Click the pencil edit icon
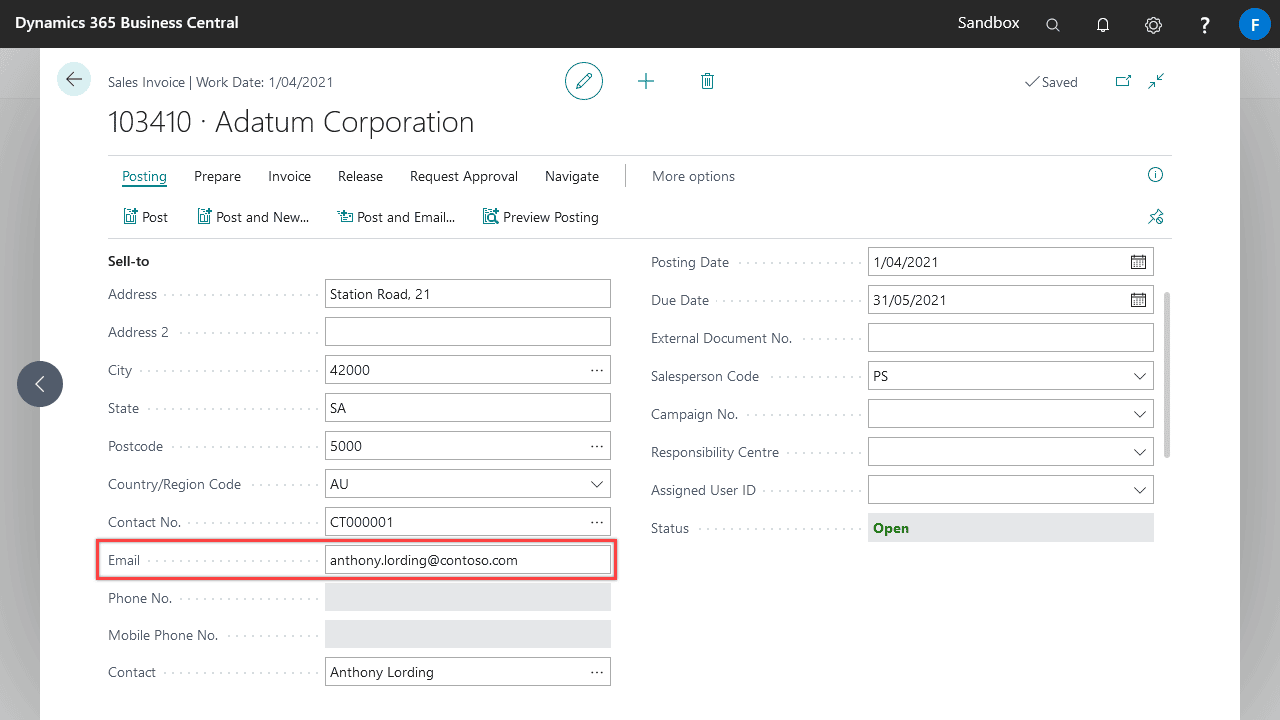Screen dimensions: 1280x720 pyautogui.click(x=584, y=81)
